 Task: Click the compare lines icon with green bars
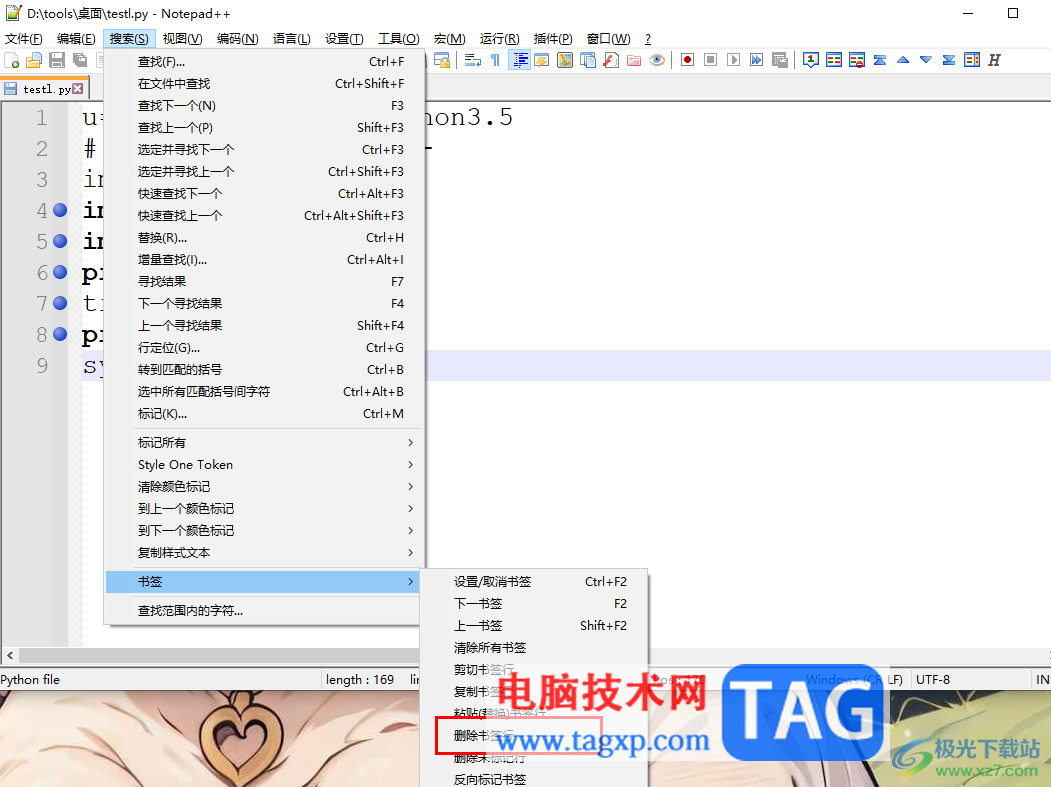pos(834,60)
